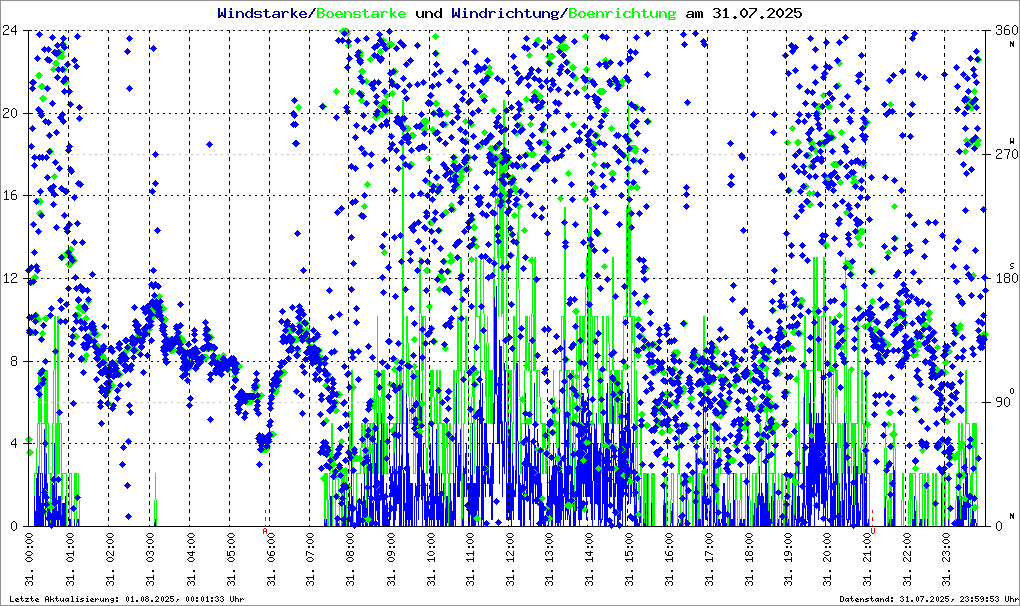
Task: Click the time label '31. 06:00'
Action: [x=271, y=559]
